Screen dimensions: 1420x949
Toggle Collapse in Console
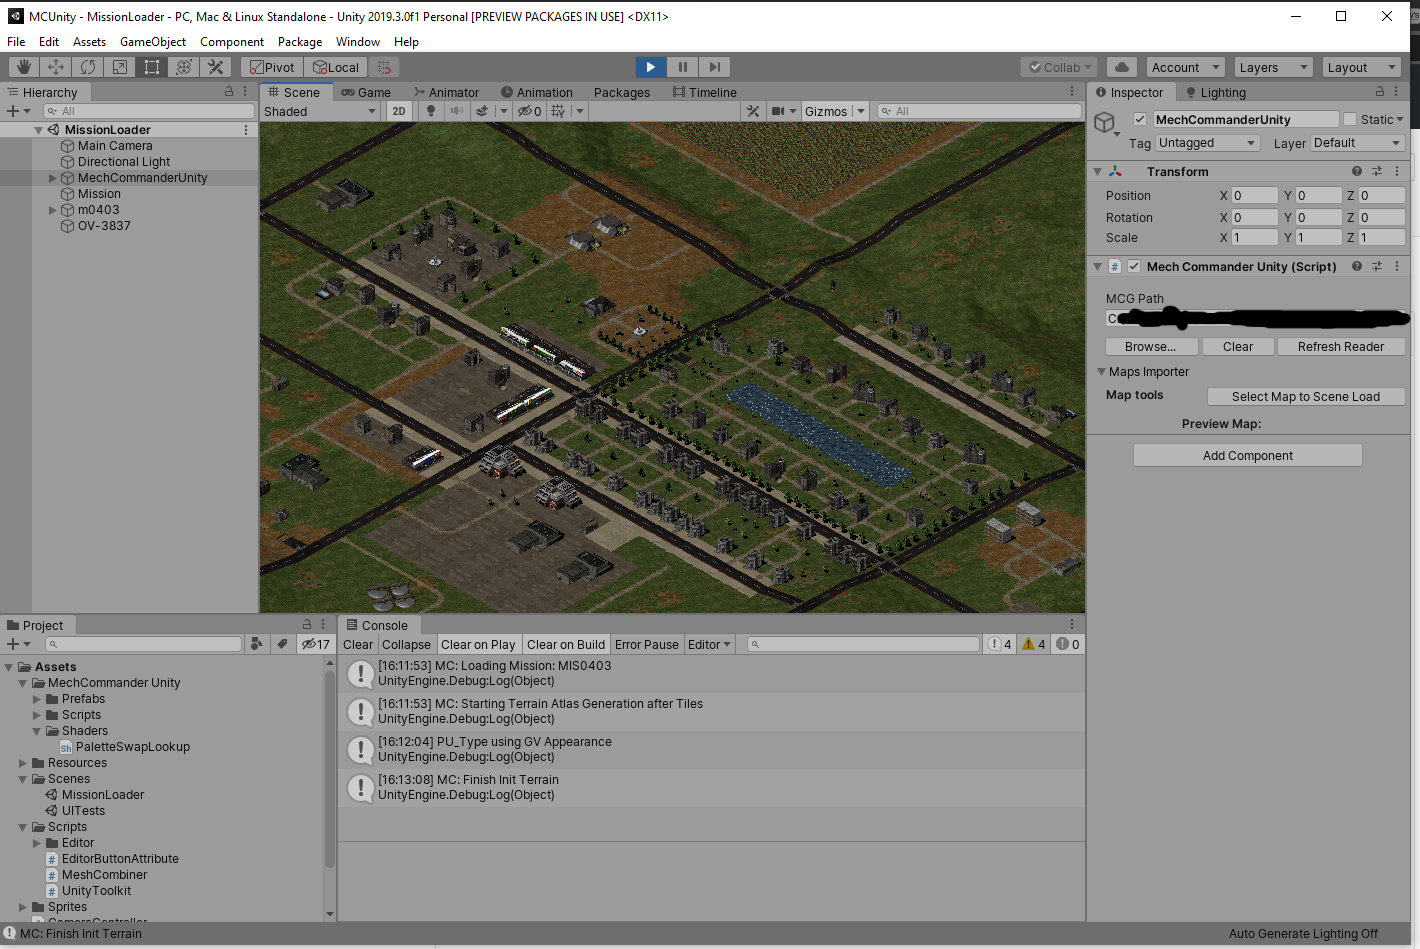click(406, 644)
